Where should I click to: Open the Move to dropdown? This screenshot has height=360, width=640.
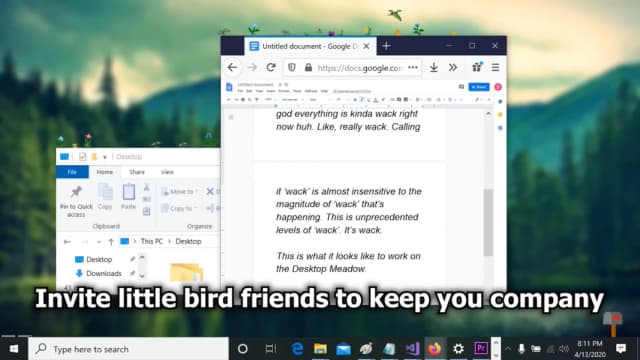point(179,191)
